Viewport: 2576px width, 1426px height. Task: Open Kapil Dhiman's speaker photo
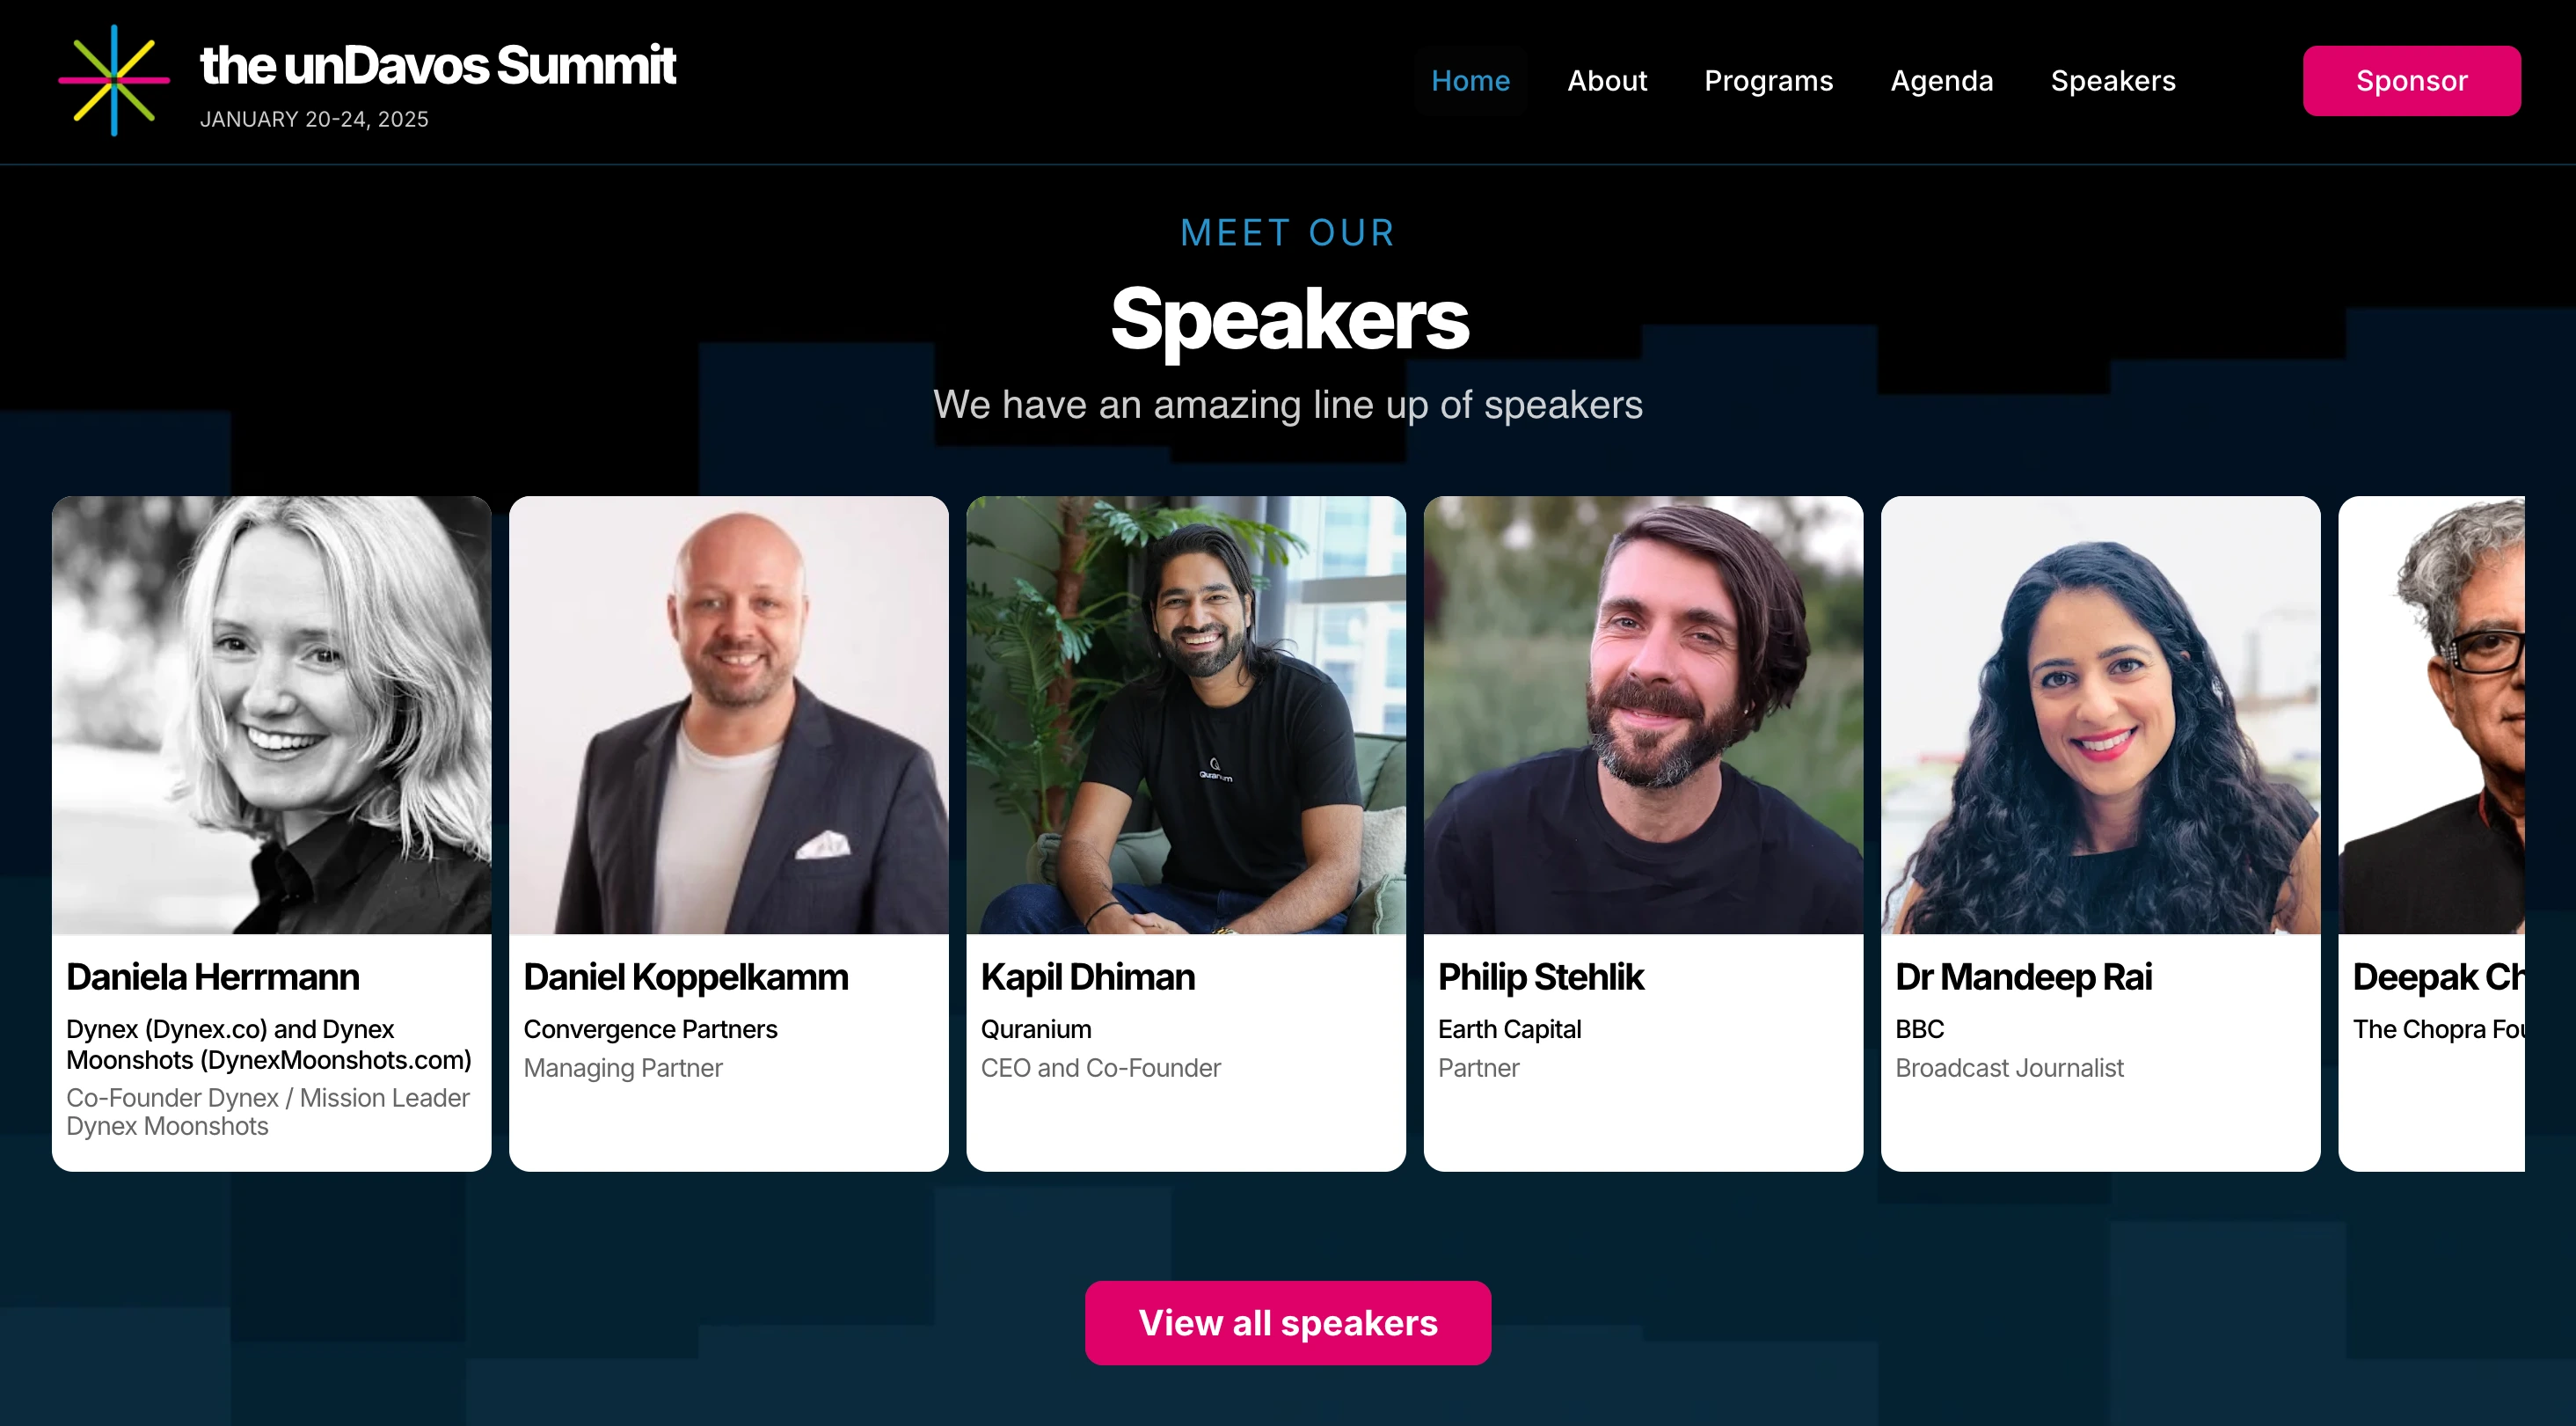[x=1185, y=715]
